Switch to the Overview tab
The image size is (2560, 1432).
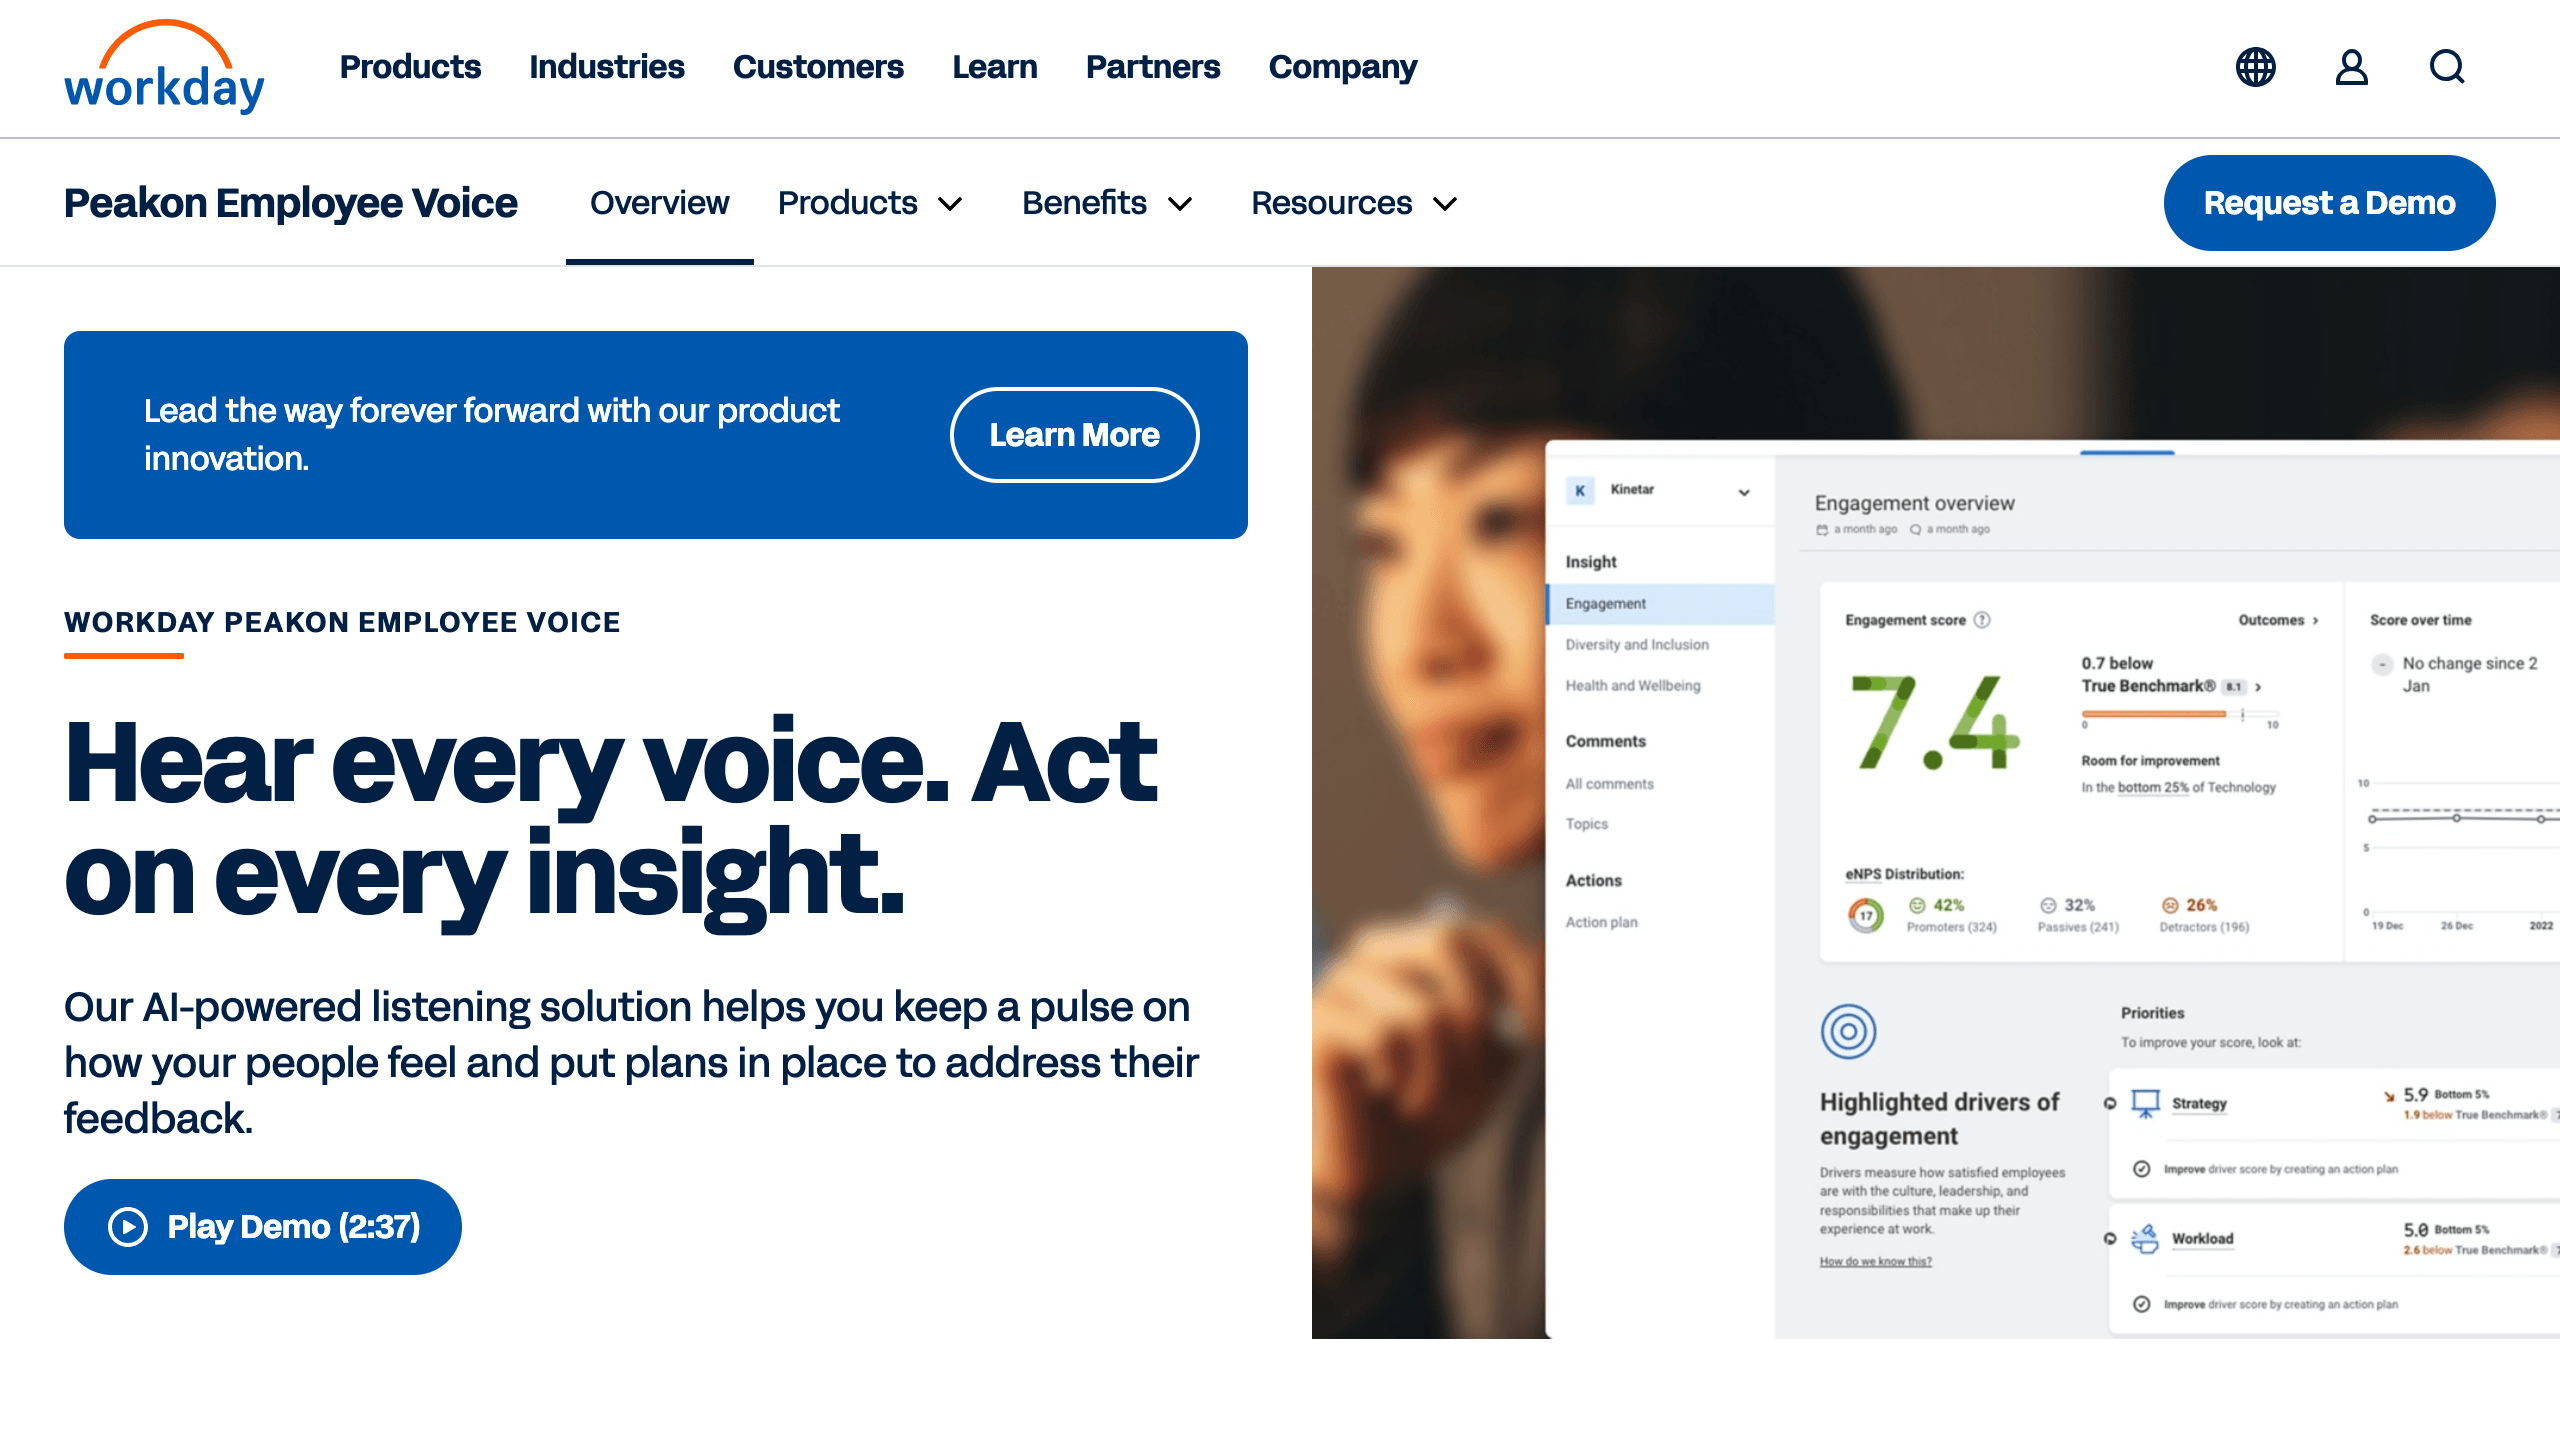point(659,203)
